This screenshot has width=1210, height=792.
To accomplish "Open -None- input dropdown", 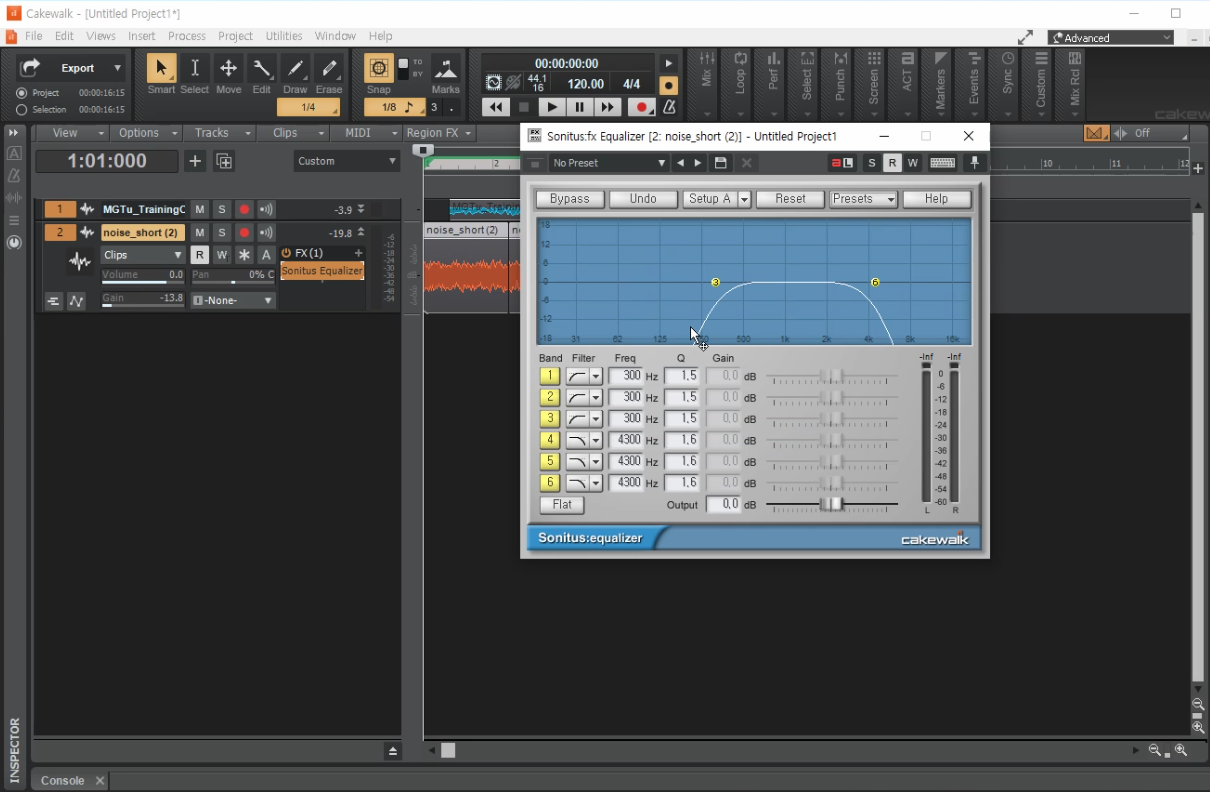I will 233,300.
